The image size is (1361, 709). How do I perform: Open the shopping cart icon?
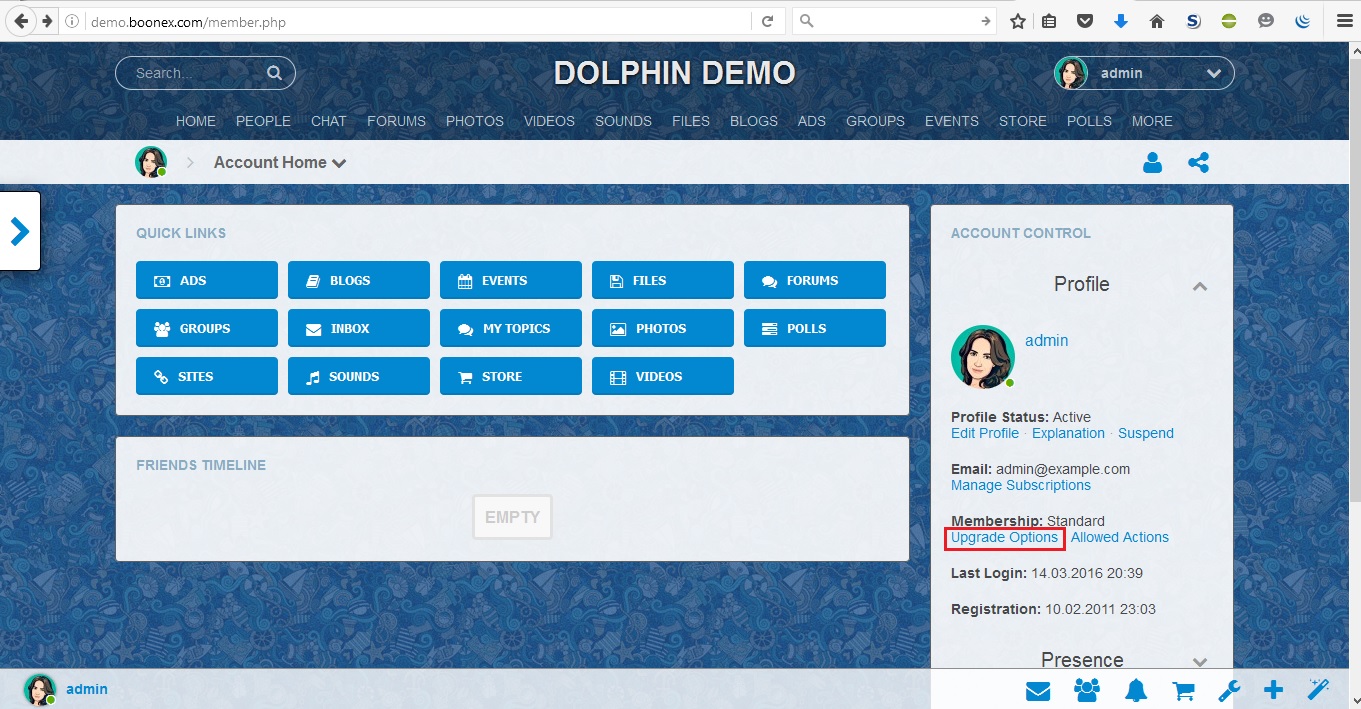tap(1183, 690)
